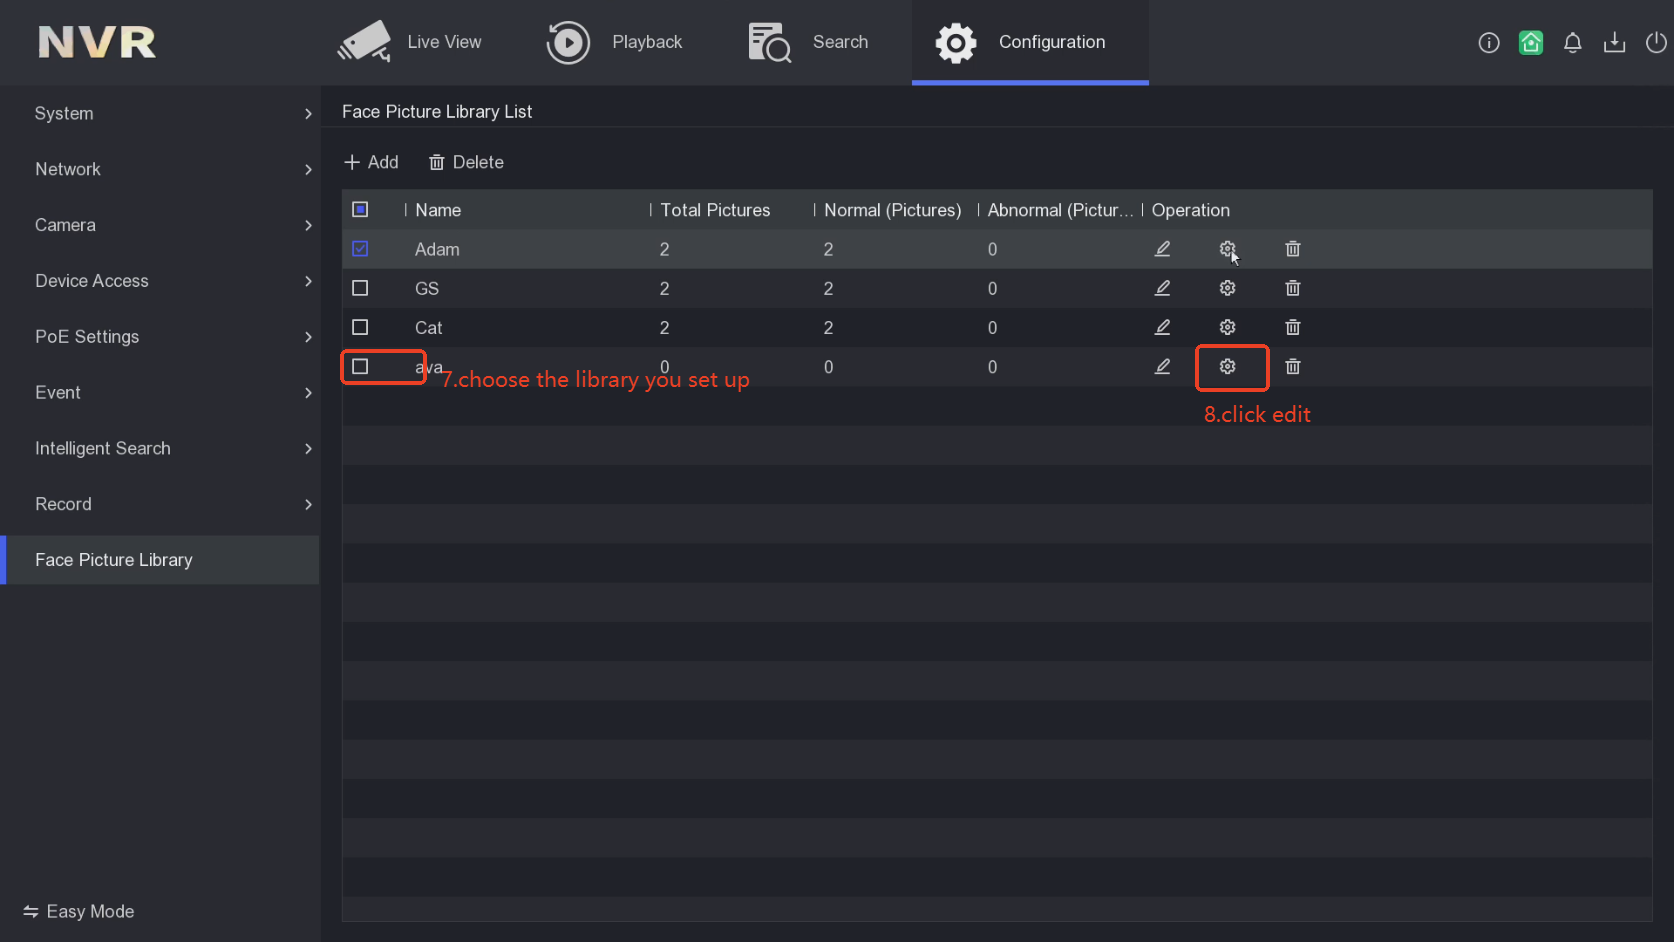Click the information icon in header
The width and height of the screenshot is (1674, 942).
tap(1488, 42)
